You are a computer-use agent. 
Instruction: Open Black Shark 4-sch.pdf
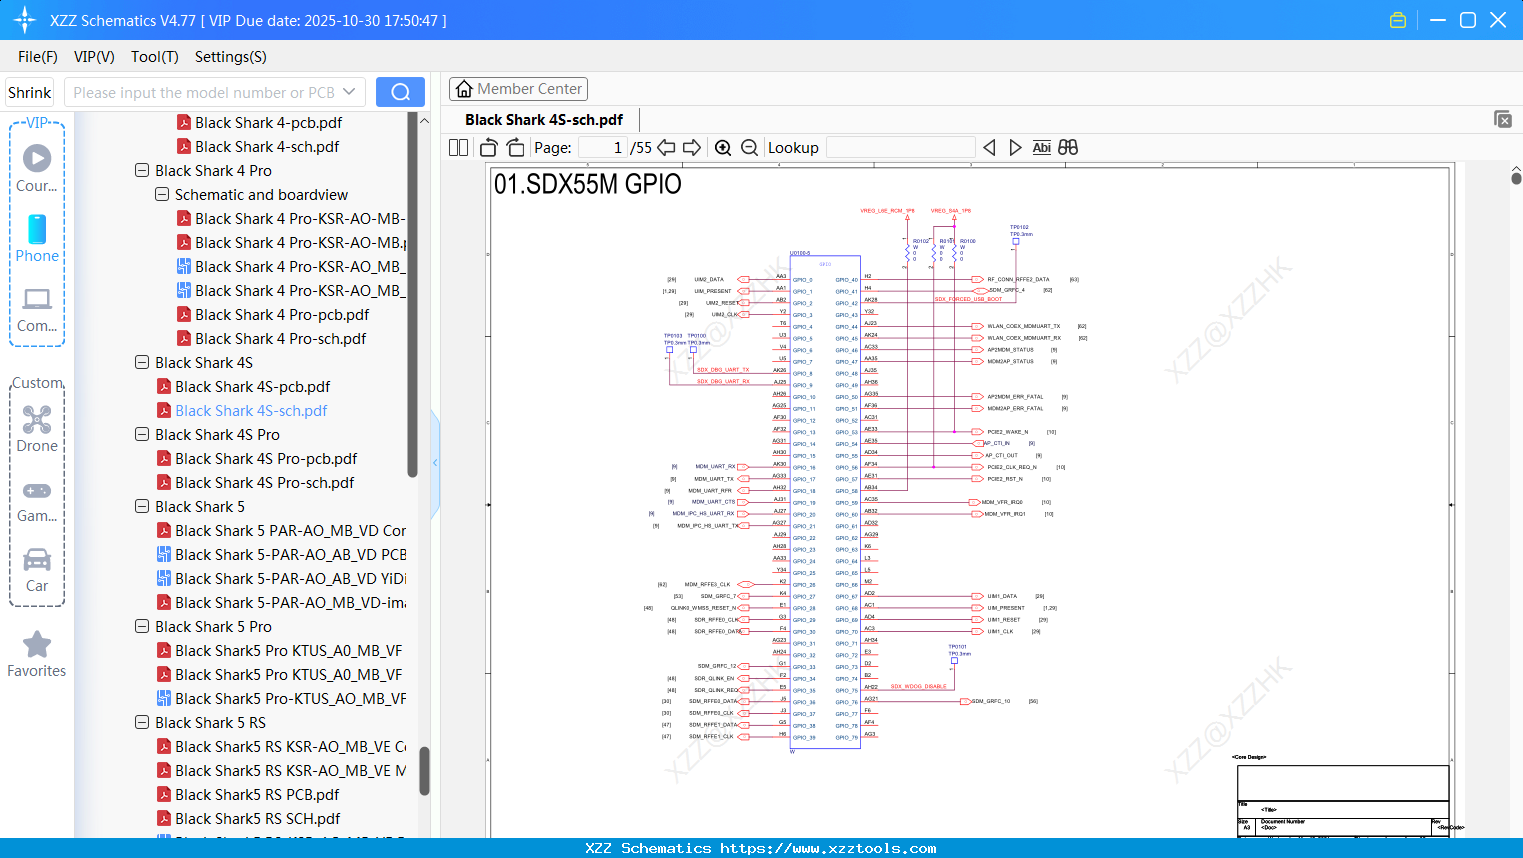[x=267, y=146]
